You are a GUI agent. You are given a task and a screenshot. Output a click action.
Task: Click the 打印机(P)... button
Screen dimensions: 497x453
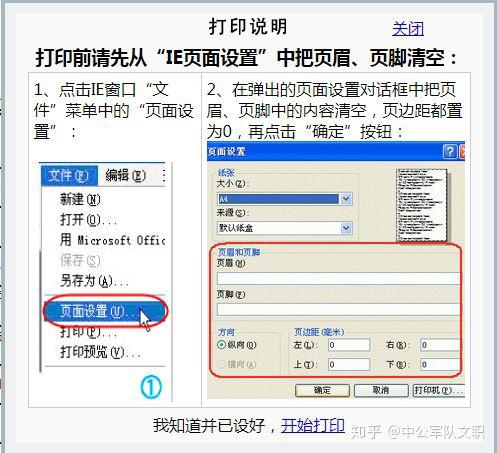(439, 390)
